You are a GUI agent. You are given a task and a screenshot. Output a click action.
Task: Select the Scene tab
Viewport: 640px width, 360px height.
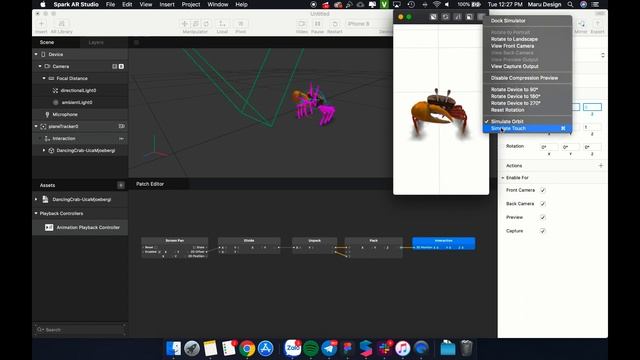(x=47, y=42)
